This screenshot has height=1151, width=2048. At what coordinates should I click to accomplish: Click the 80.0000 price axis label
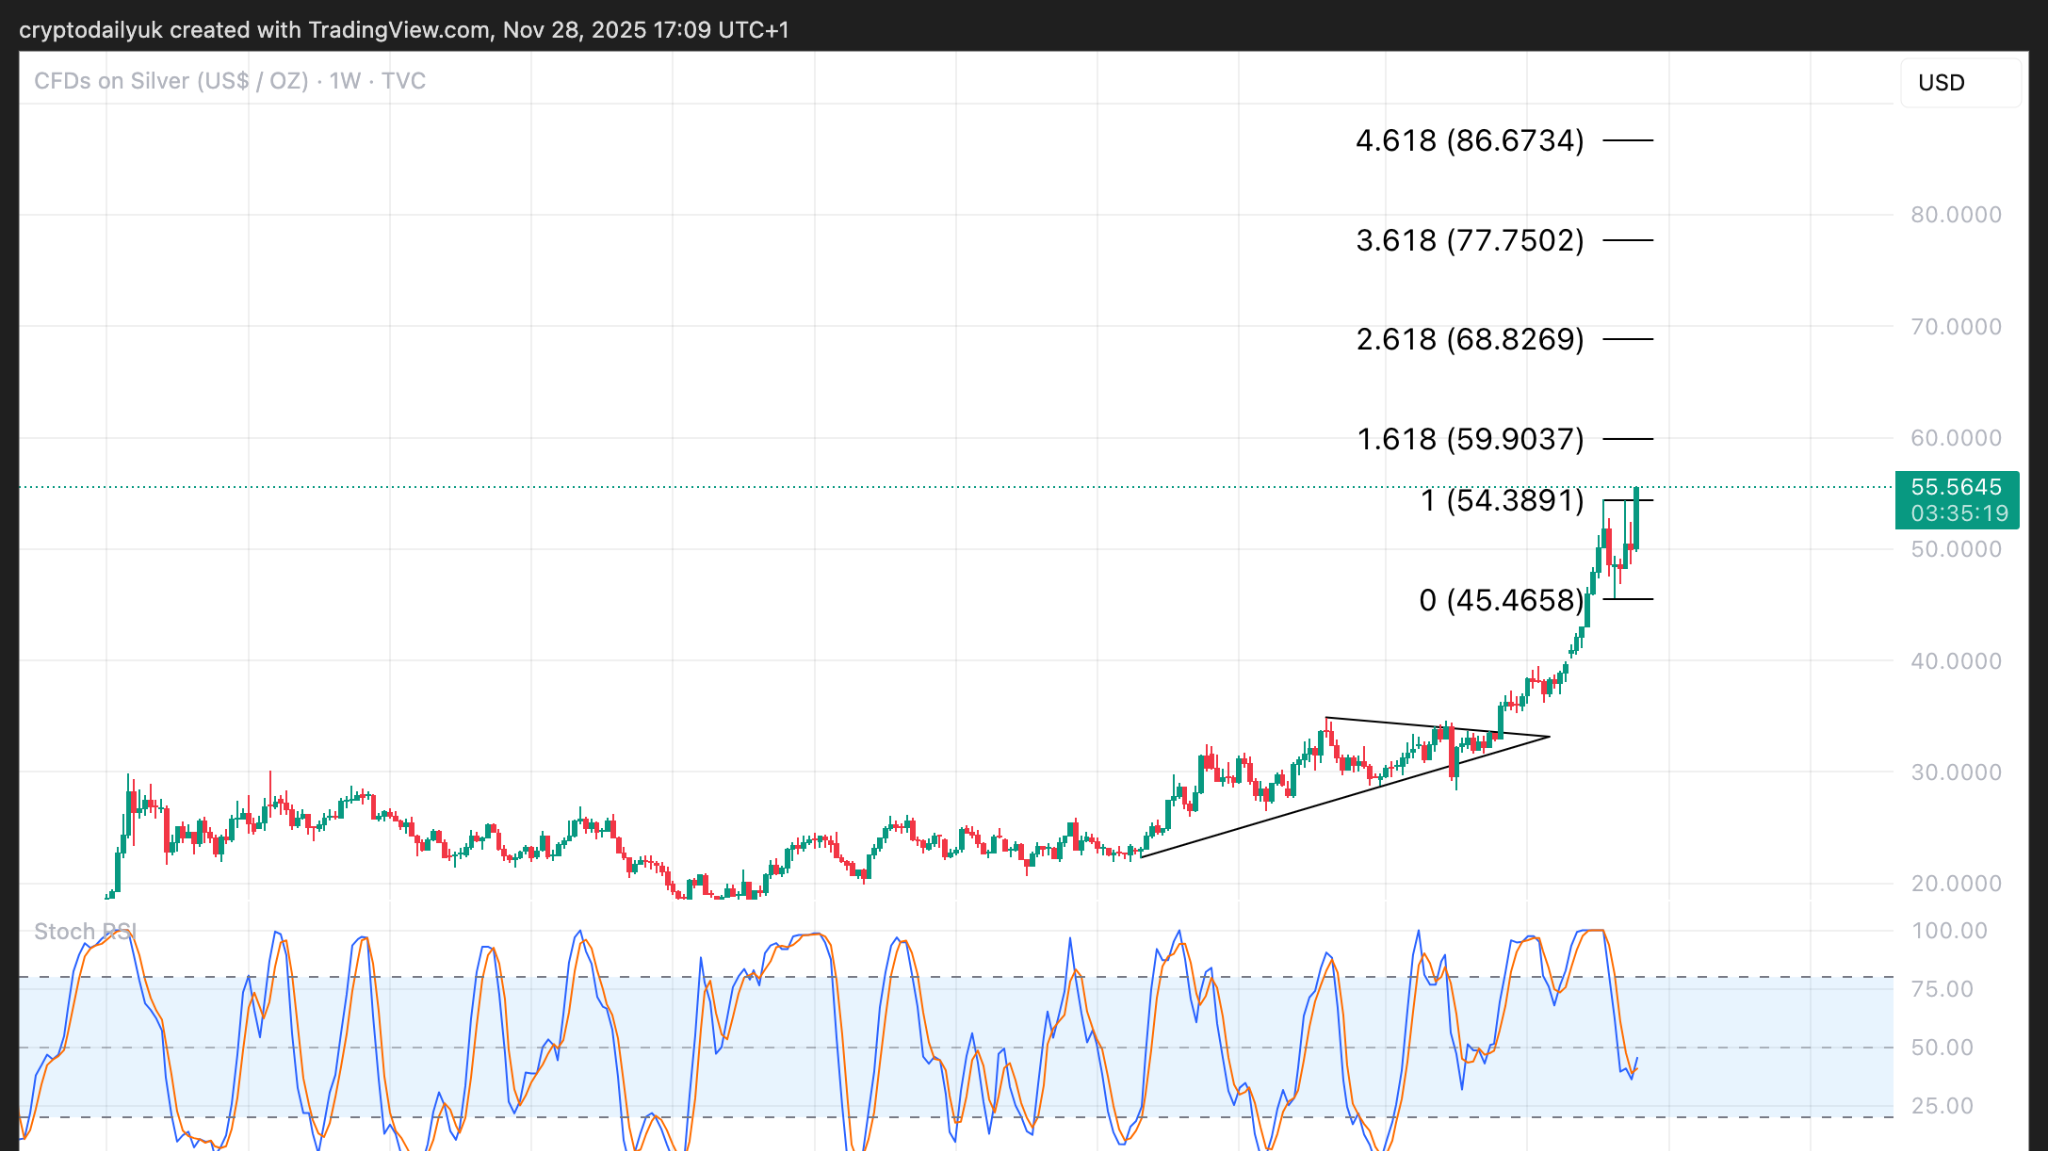click(1955, 215)
